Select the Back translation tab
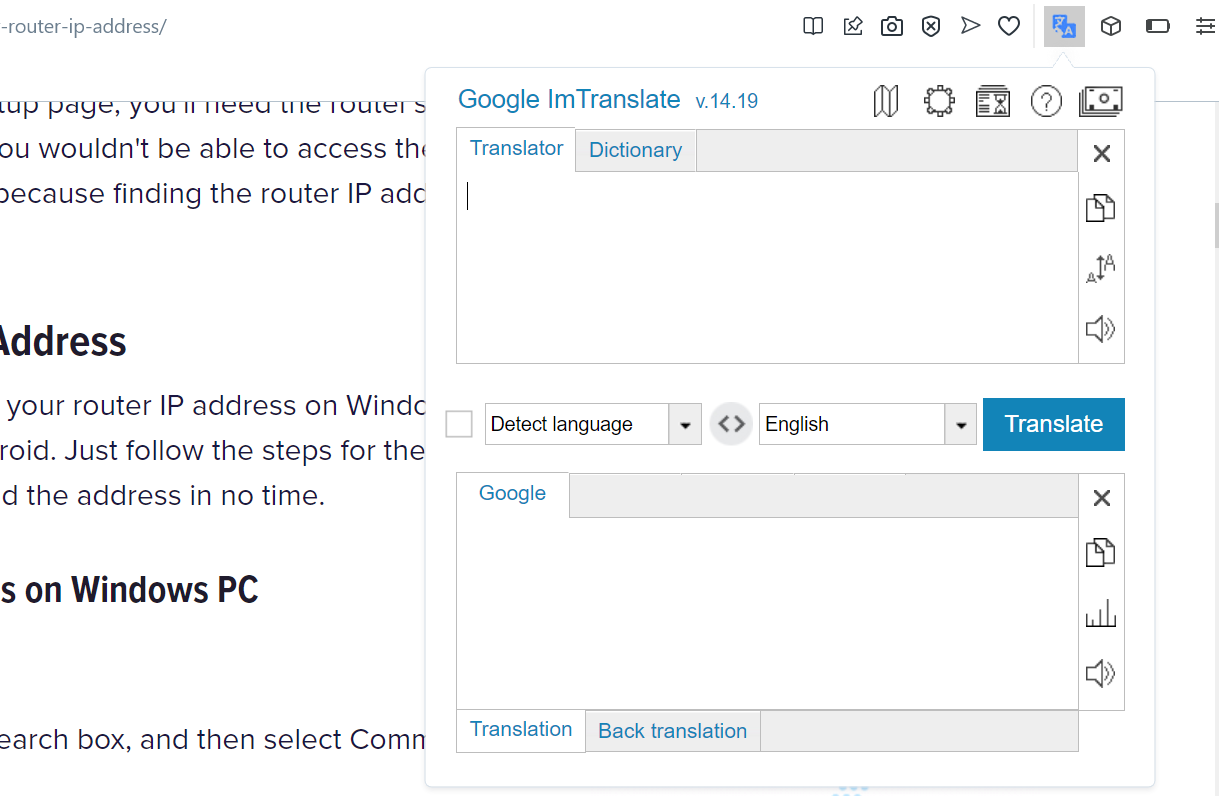Image resolution: width=1219 pixels, height=796 pixels. (673, 731)
